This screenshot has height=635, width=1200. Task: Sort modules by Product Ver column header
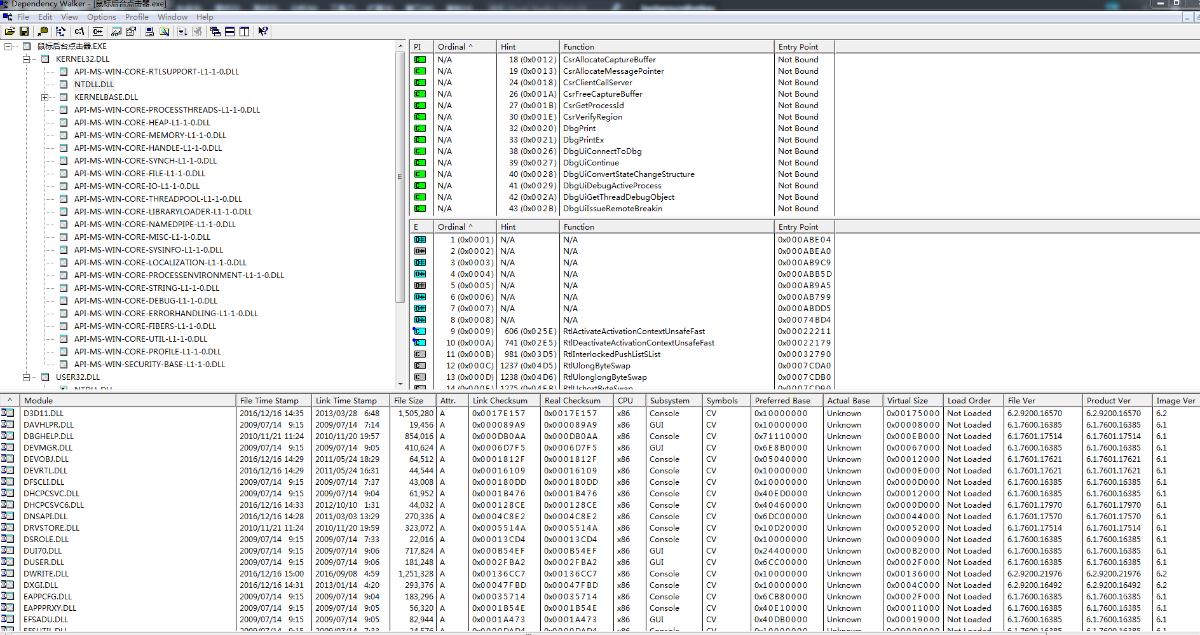tap(1117, 401)
